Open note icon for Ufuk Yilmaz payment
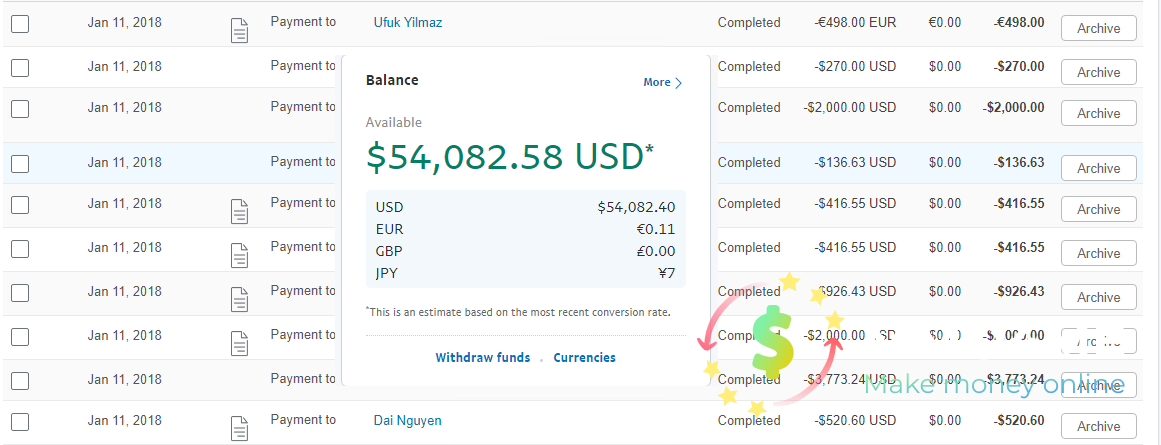The width and height of the screenshot is (1161, 445). (239, 31)
